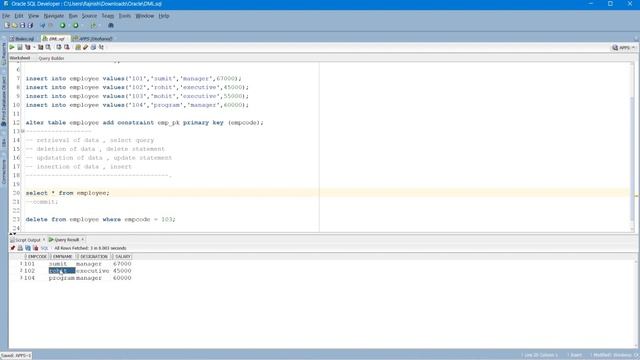Switch to the DML.sql tab
Screen dimensions: 640x360
[55, 39]
